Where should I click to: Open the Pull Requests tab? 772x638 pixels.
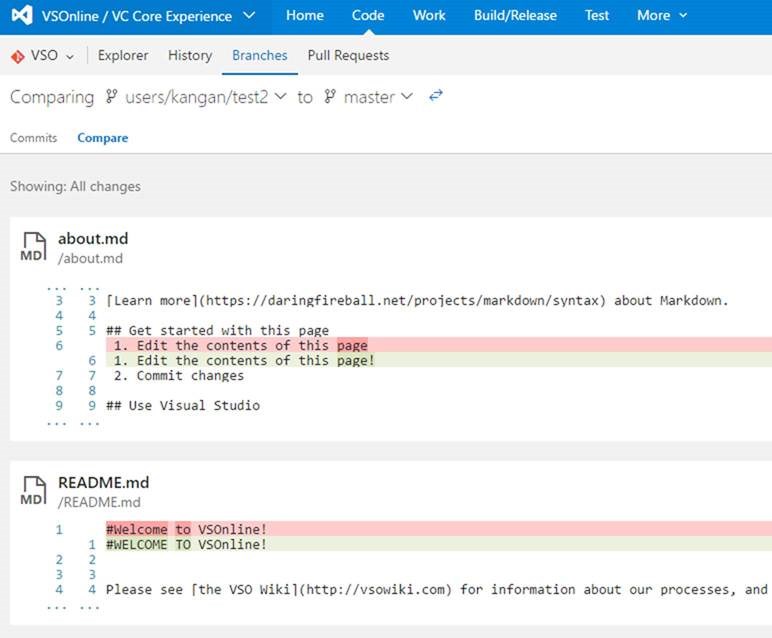[x=348, y=55]
